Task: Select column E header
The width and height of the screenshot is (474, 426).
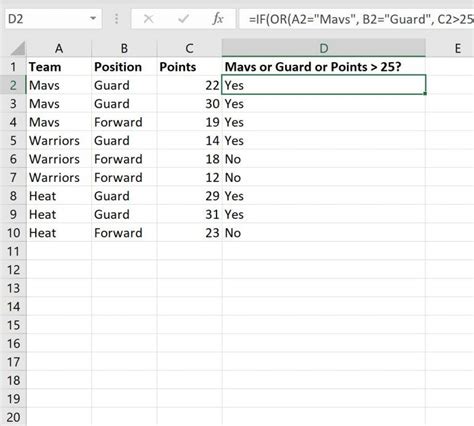Action: pos(458,49)
